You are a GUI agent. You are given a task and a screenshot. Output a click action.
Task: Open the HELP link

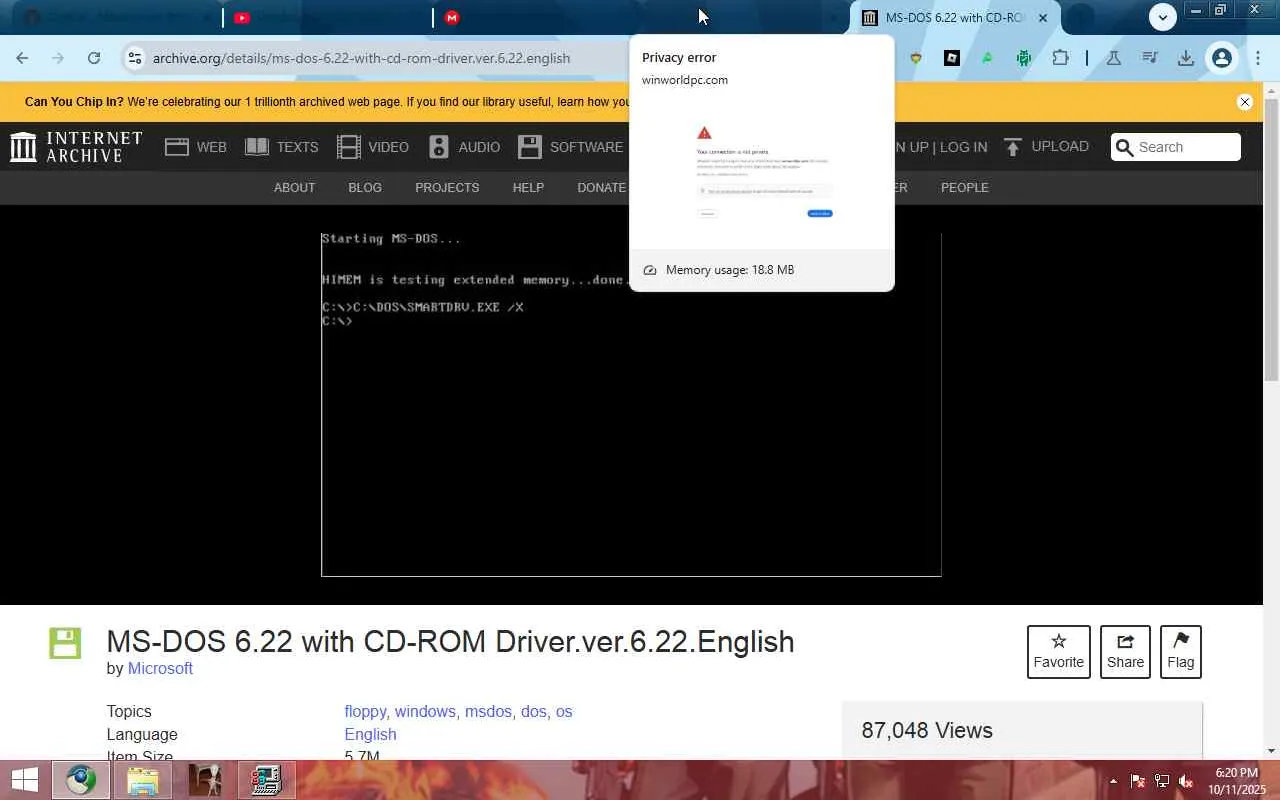pyautogui.click(x=528, y=188)
